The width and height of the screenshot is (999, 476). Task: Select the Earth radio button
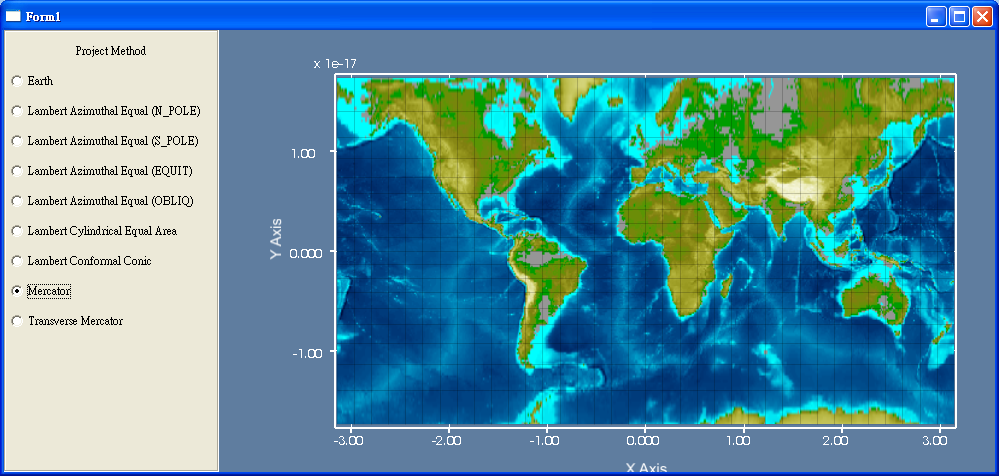click(x=17, y=81)
